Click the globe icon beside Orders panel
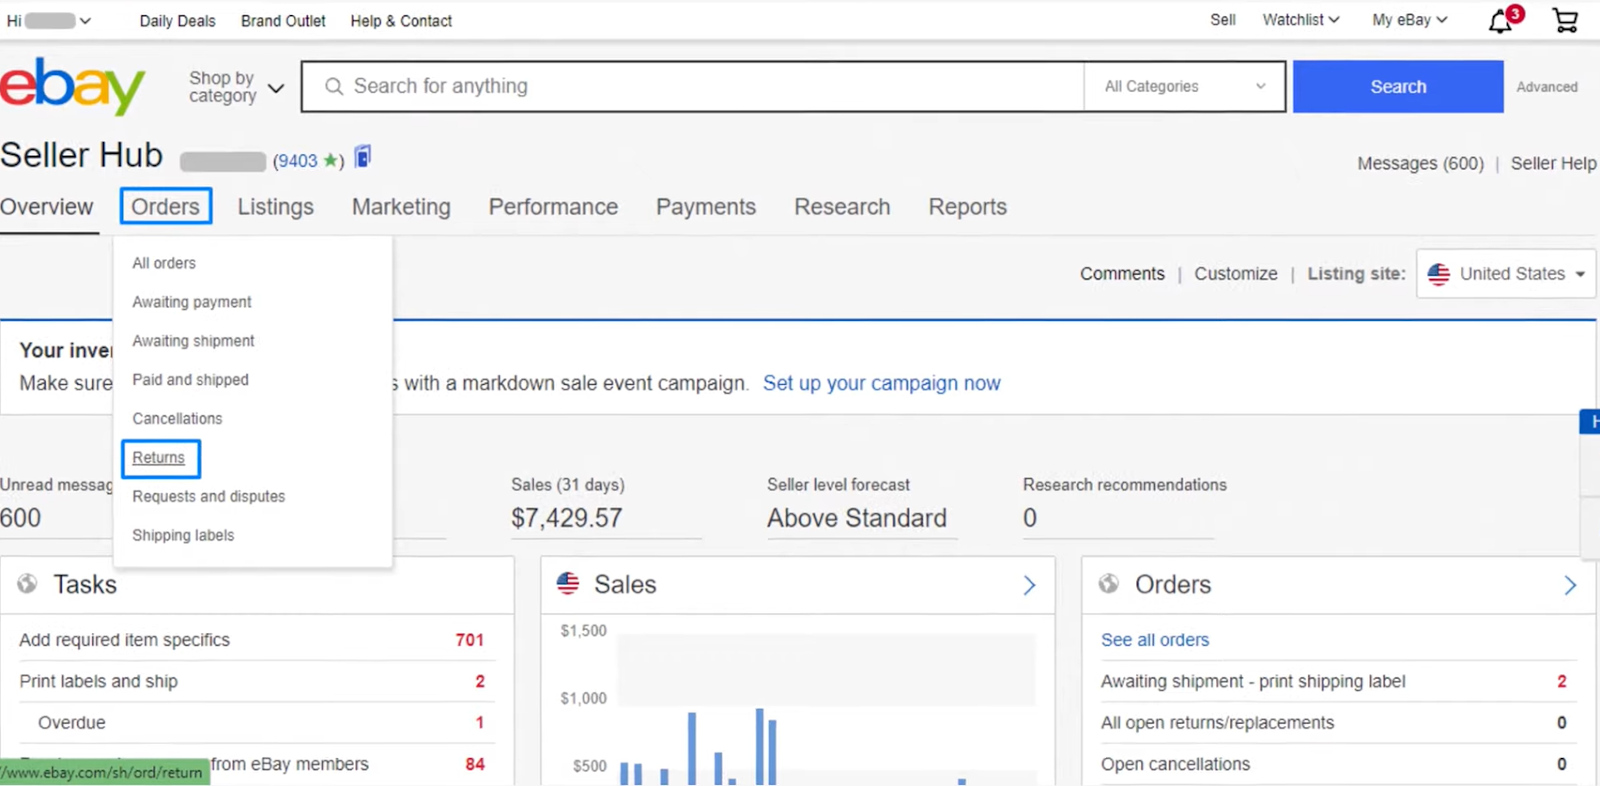Viewport: 1600px width, 786px height. coord(1109,584)
